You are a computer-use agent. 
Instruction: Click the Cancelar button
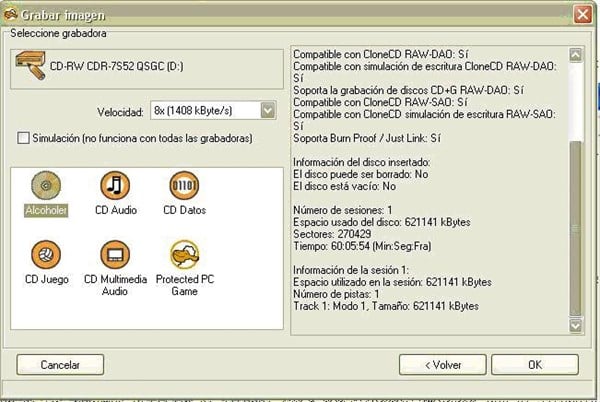coord(60,365)
